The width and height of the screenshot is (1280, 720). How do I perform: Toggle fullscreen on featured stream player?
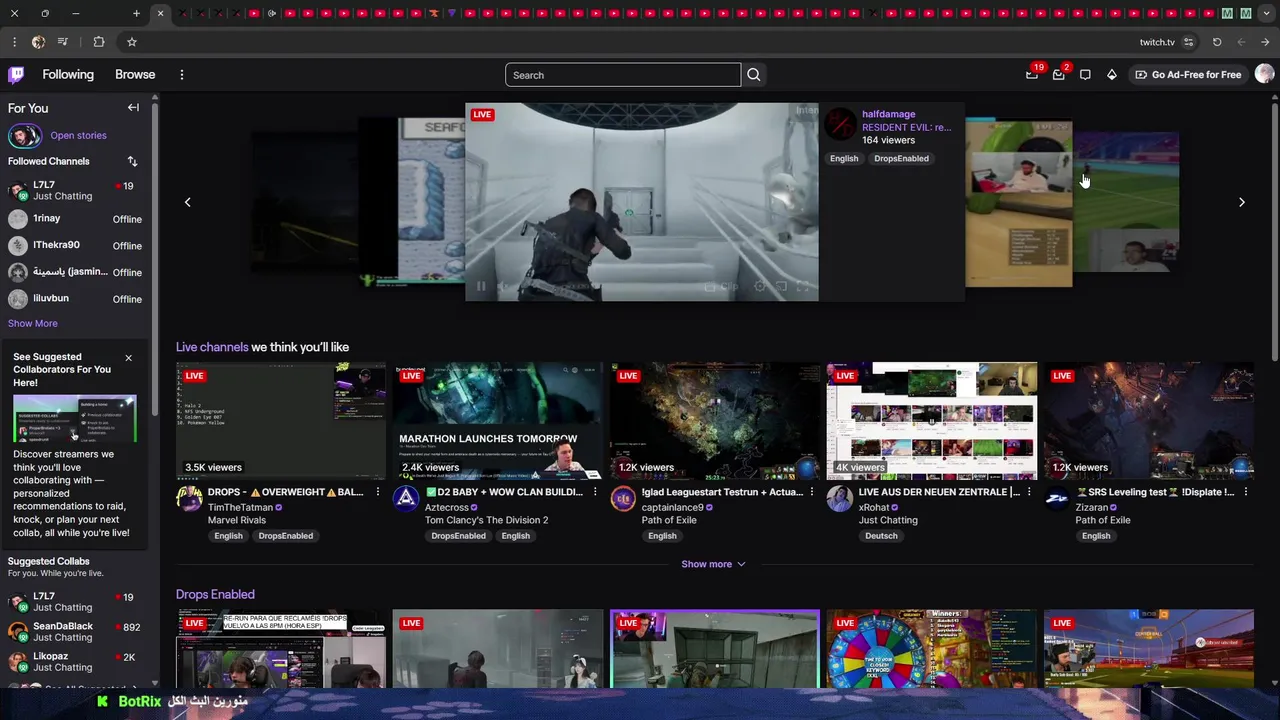802,287
